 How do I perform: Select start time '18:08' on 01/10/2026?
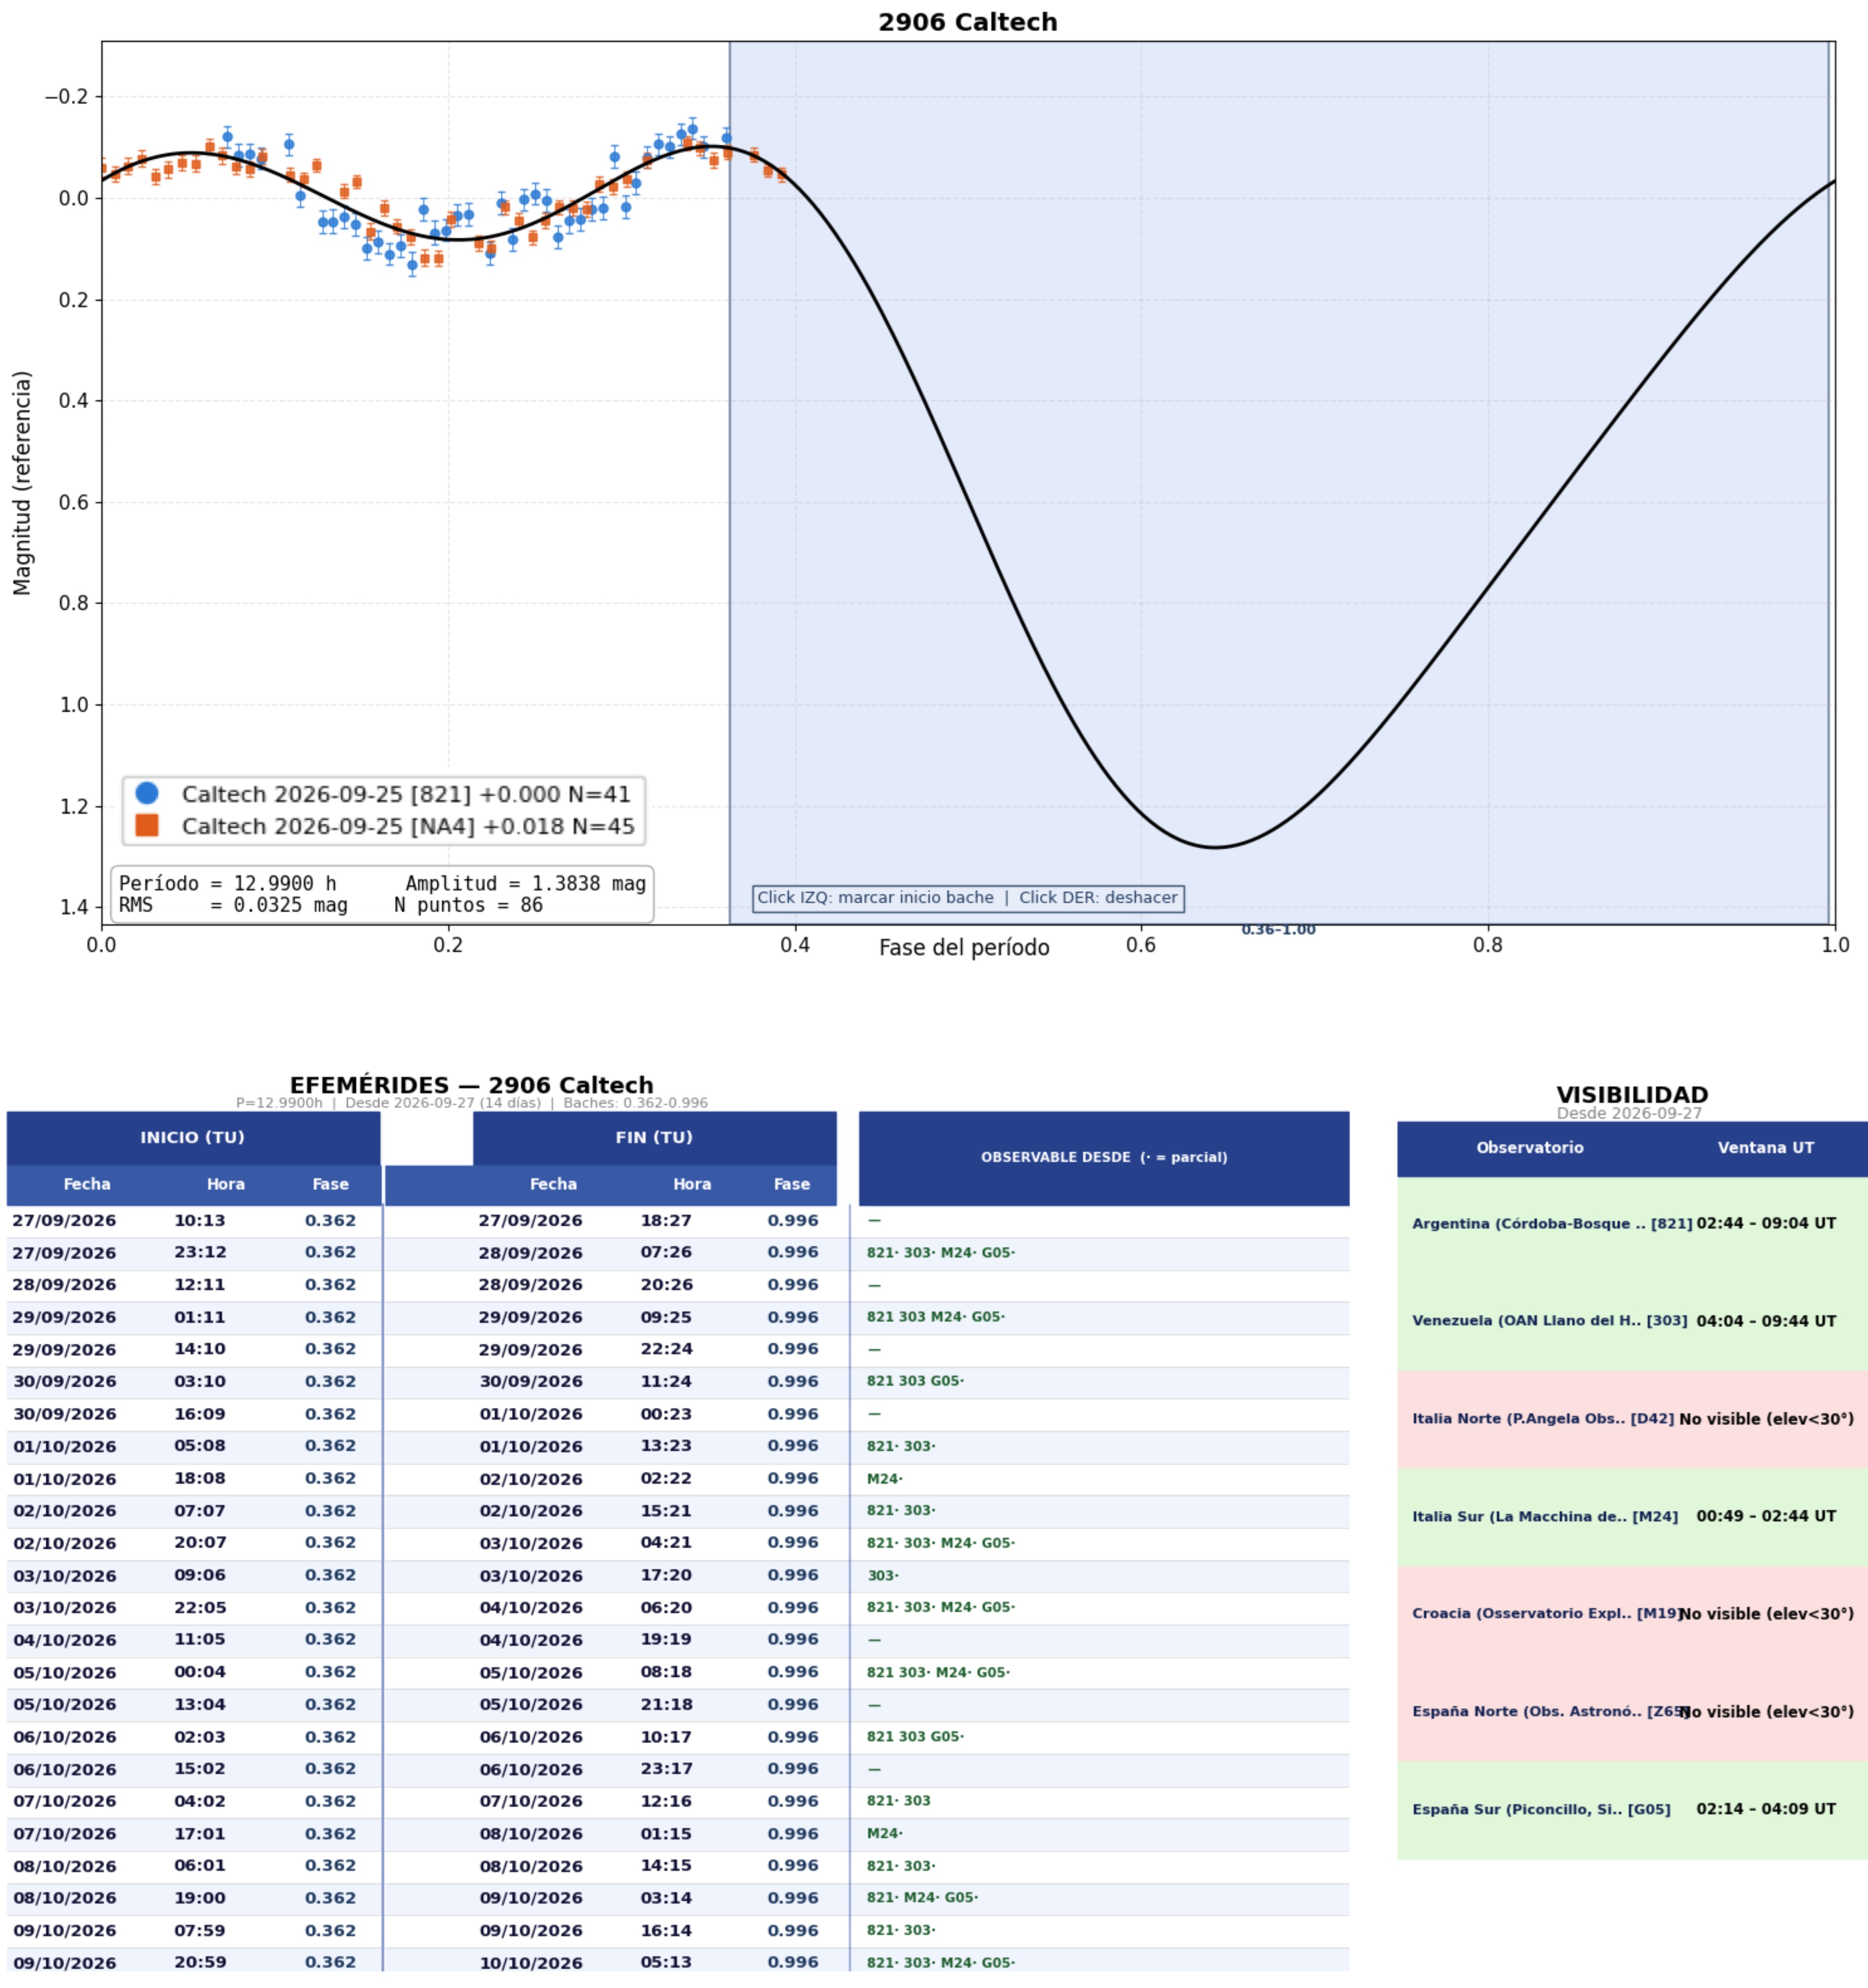[200, 1479]
